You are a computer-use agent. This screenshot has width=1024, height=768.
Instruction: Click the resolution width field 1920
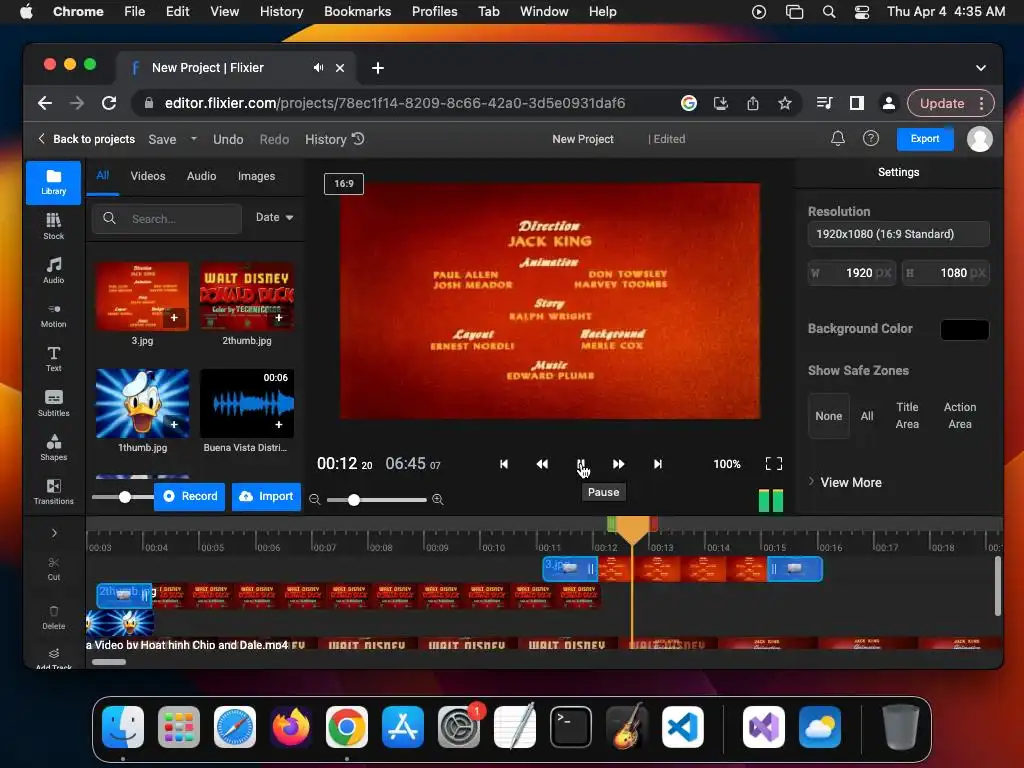tap(852, 273)
